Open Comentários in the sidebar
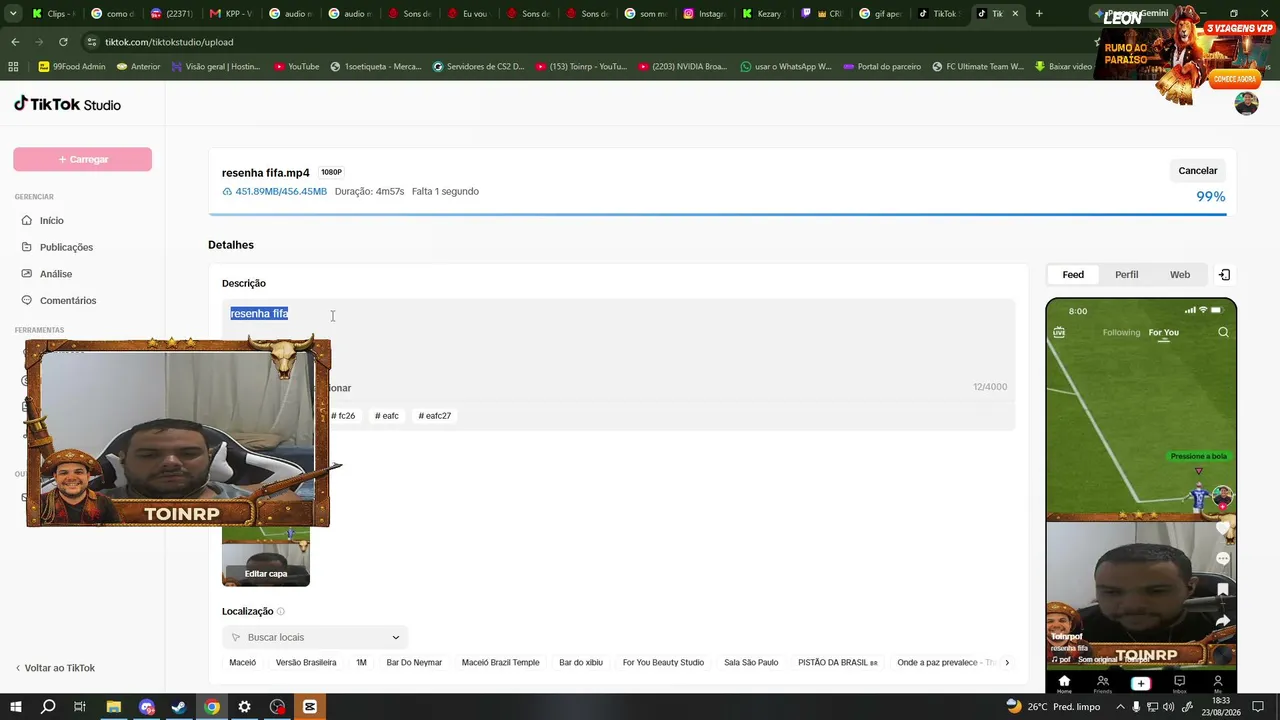Viewport: 1280px width, 720px height. click(68, 300)
